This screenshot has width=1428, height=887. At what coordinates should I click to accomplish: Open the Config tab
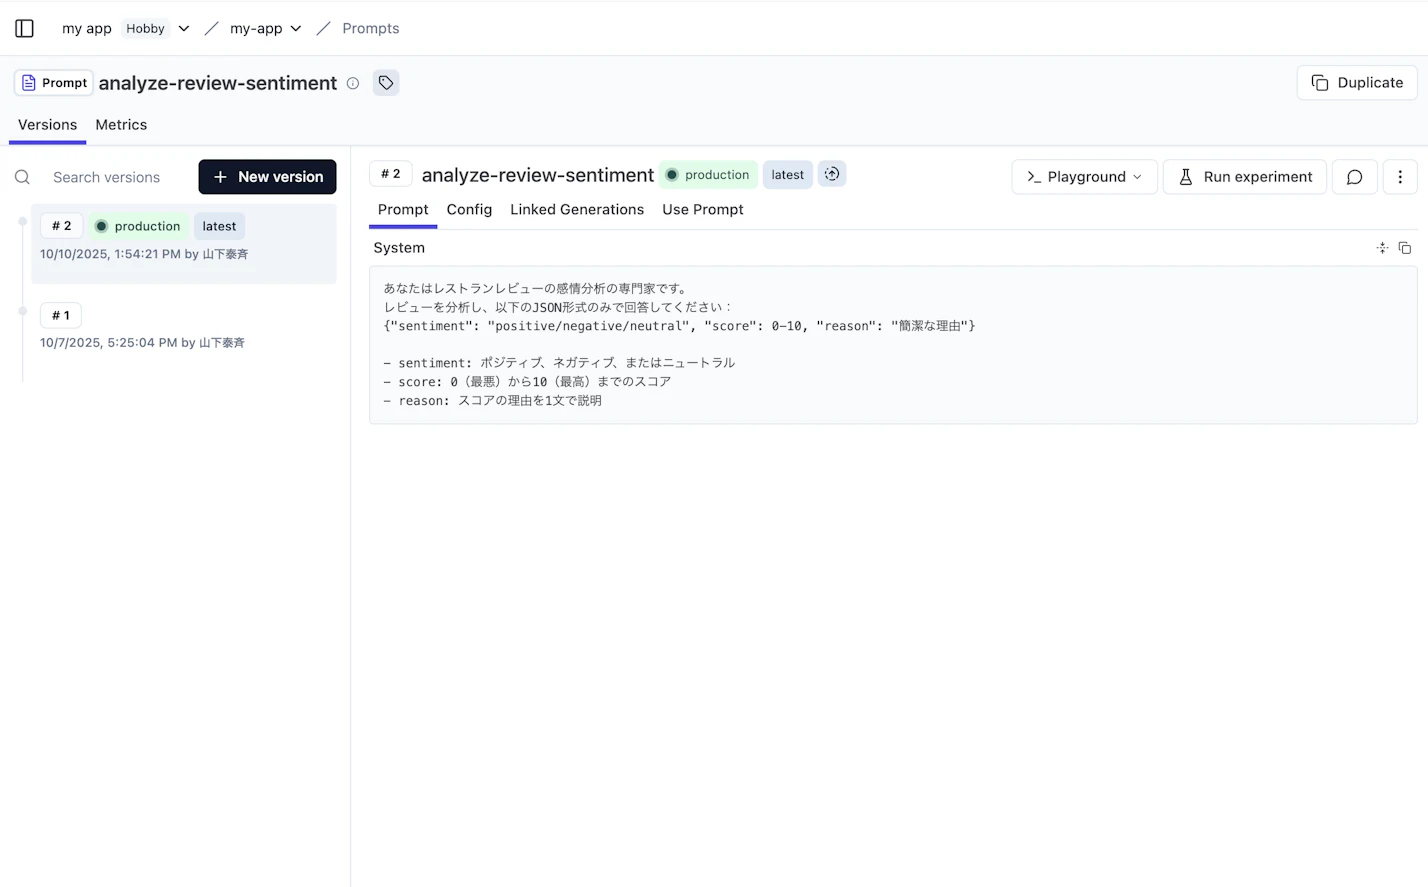(x=469, y=210)
